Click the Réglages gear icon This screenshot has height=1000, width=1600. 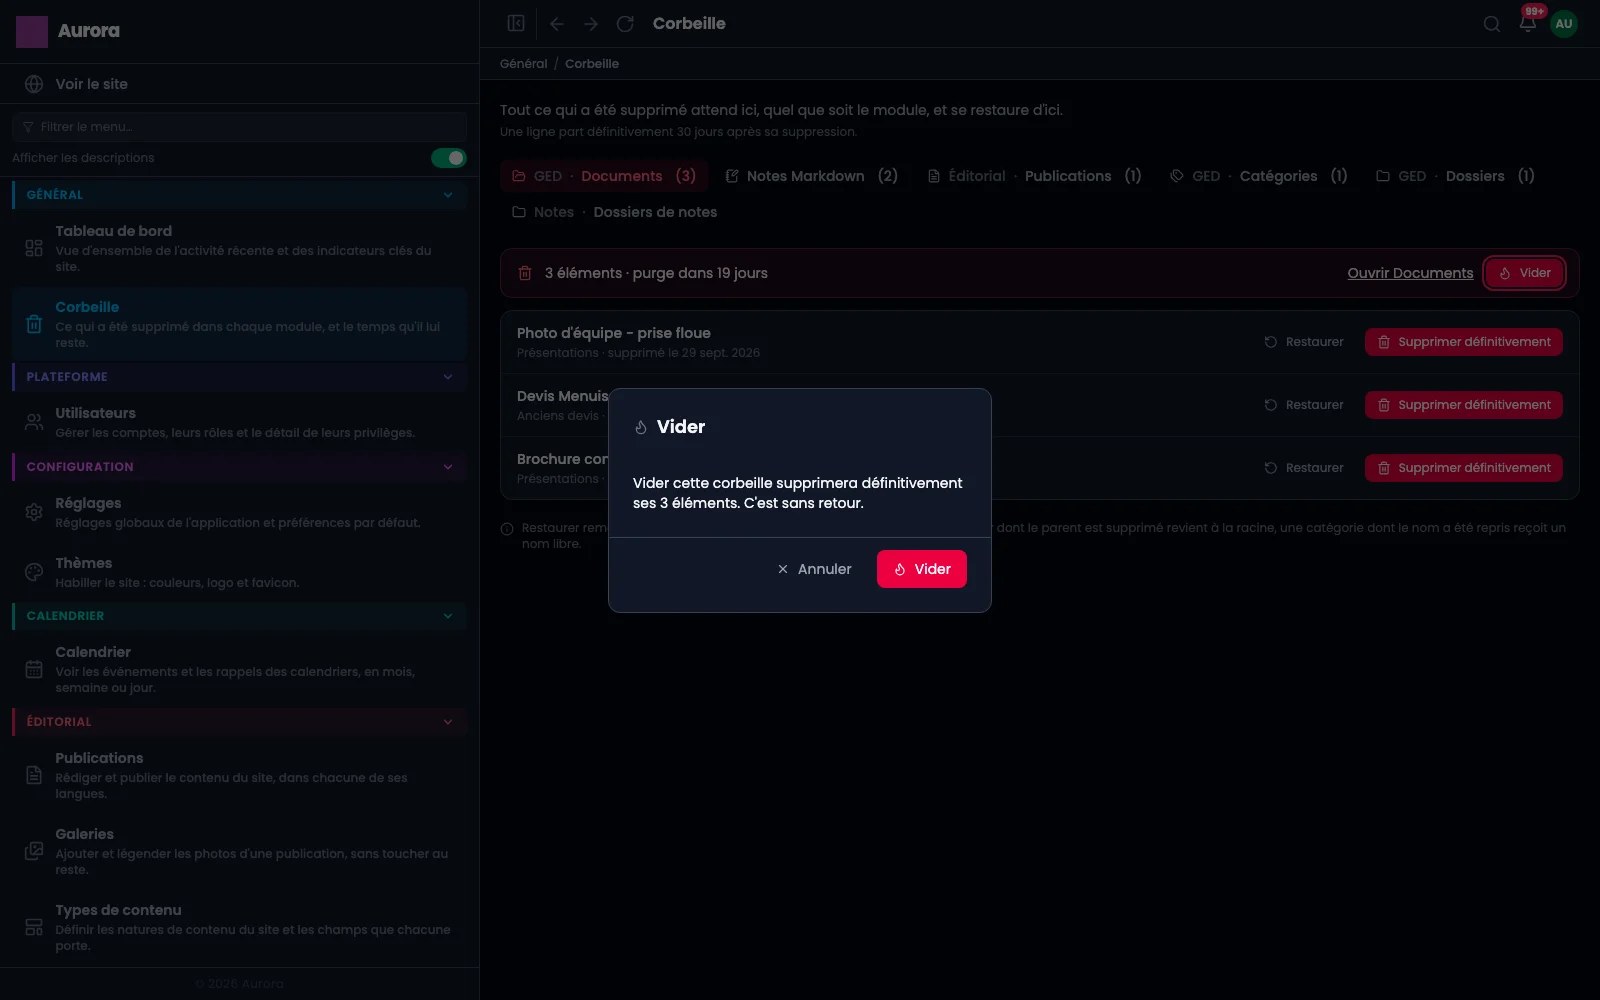point(34,512)
